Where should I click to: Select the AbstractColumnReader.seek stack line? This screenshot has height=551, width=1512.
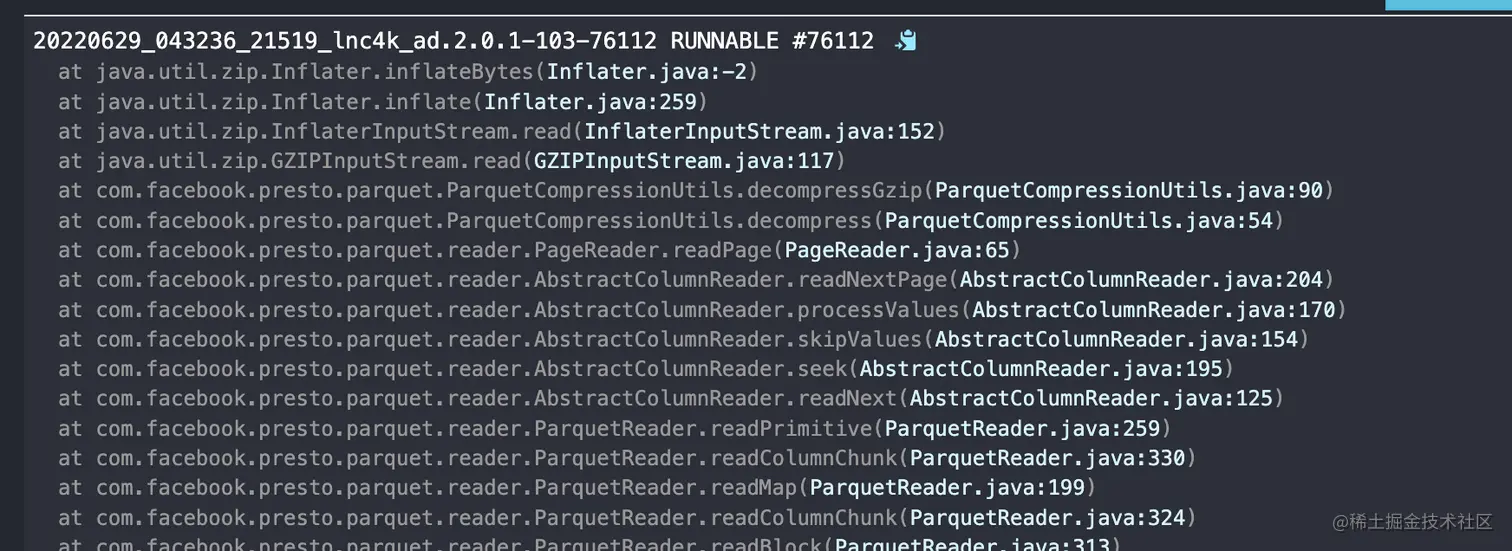coord(646,369)
